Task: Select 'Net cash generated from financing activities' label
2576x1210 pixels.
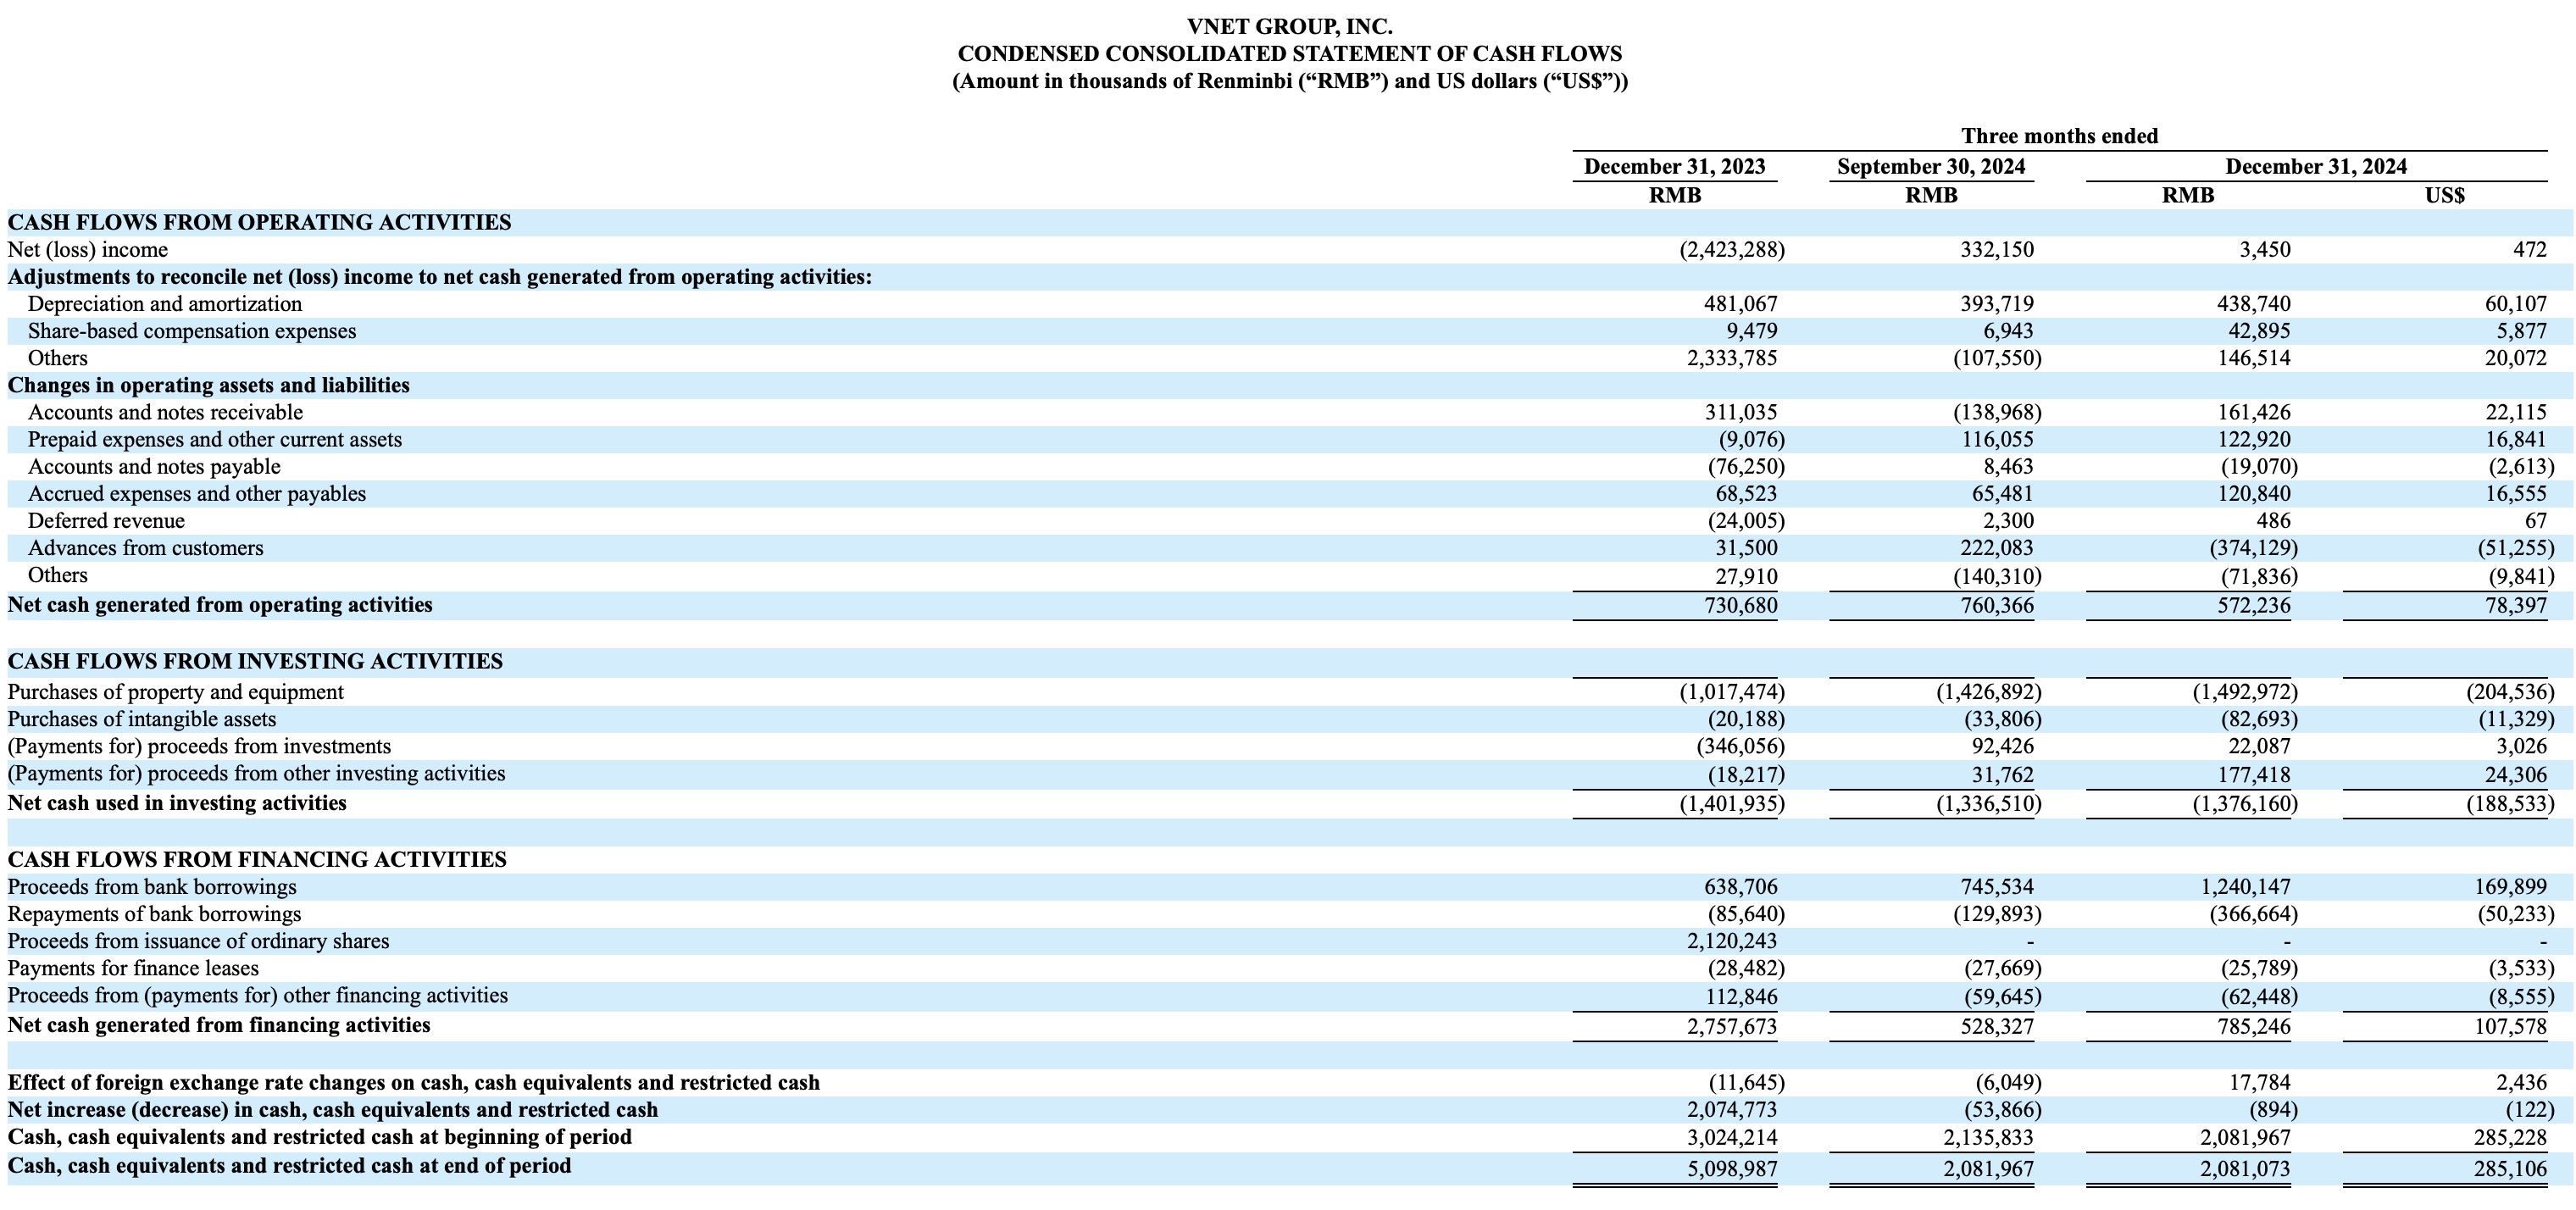Action: [219, 1025]
